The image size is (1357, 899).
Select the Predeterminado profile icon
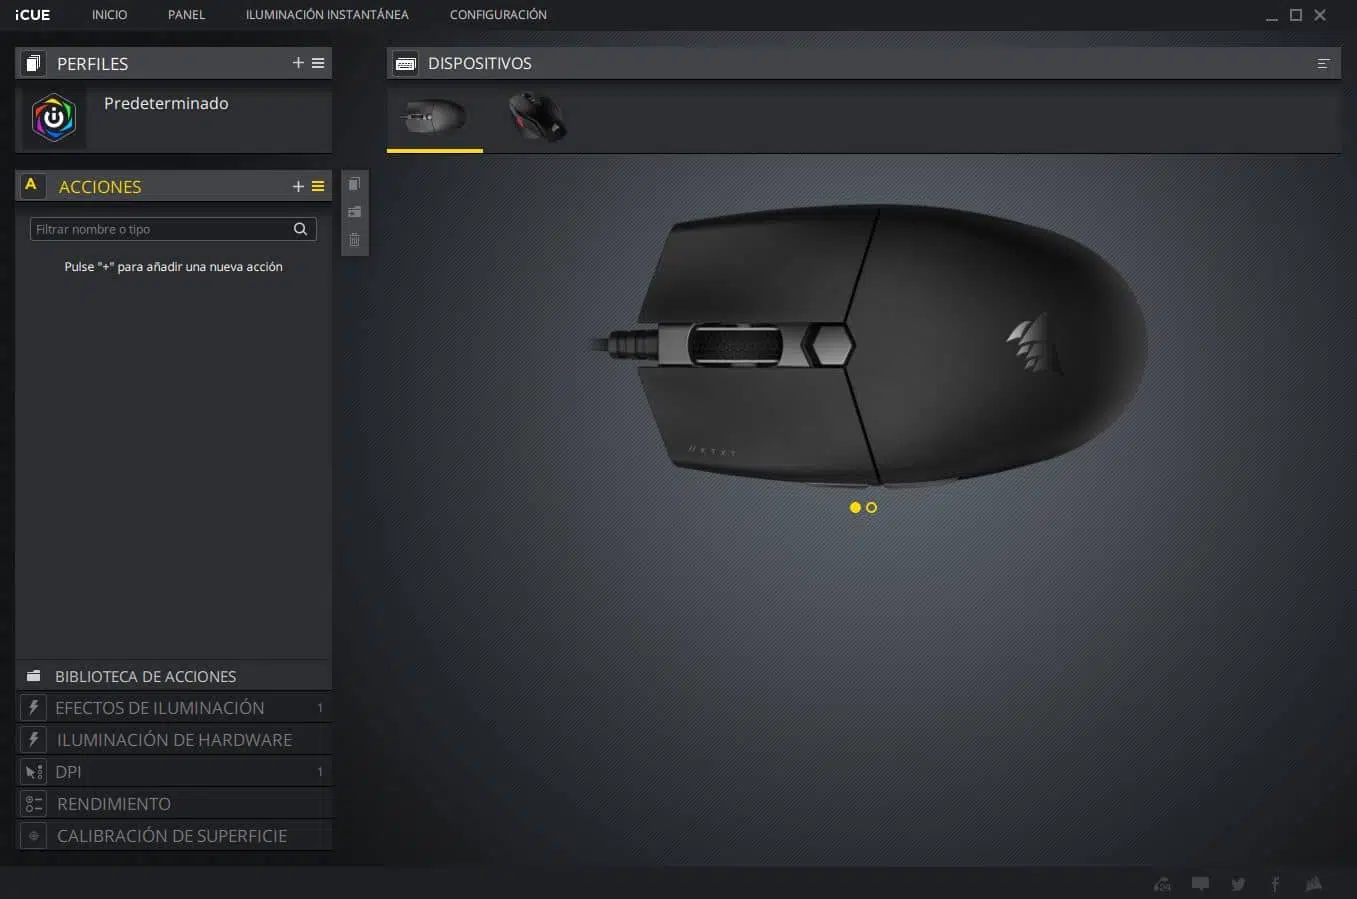click(54, 118)
